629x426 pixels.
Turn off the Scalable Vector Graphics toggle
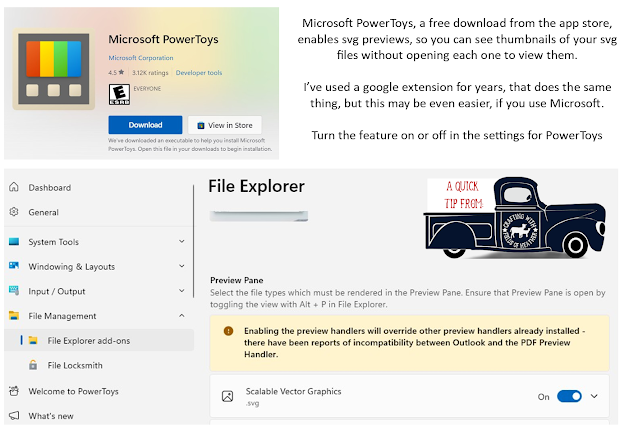click(569, 397)
